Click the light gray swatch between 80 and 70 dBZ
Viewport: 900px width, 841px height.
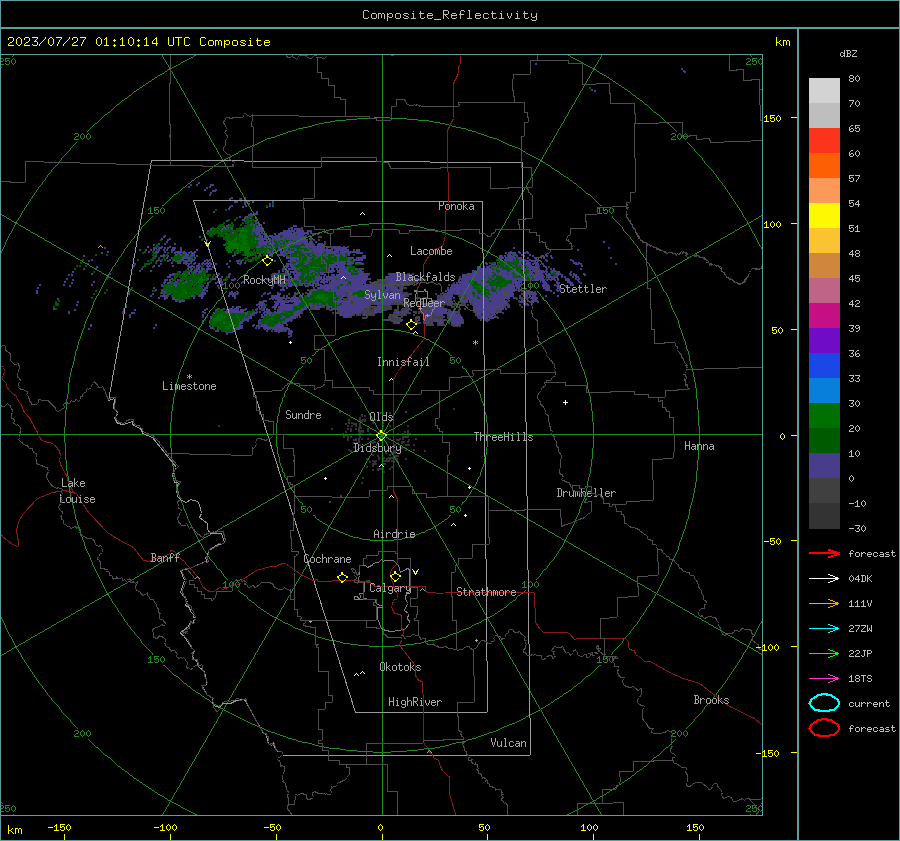(x=824, y=91)
